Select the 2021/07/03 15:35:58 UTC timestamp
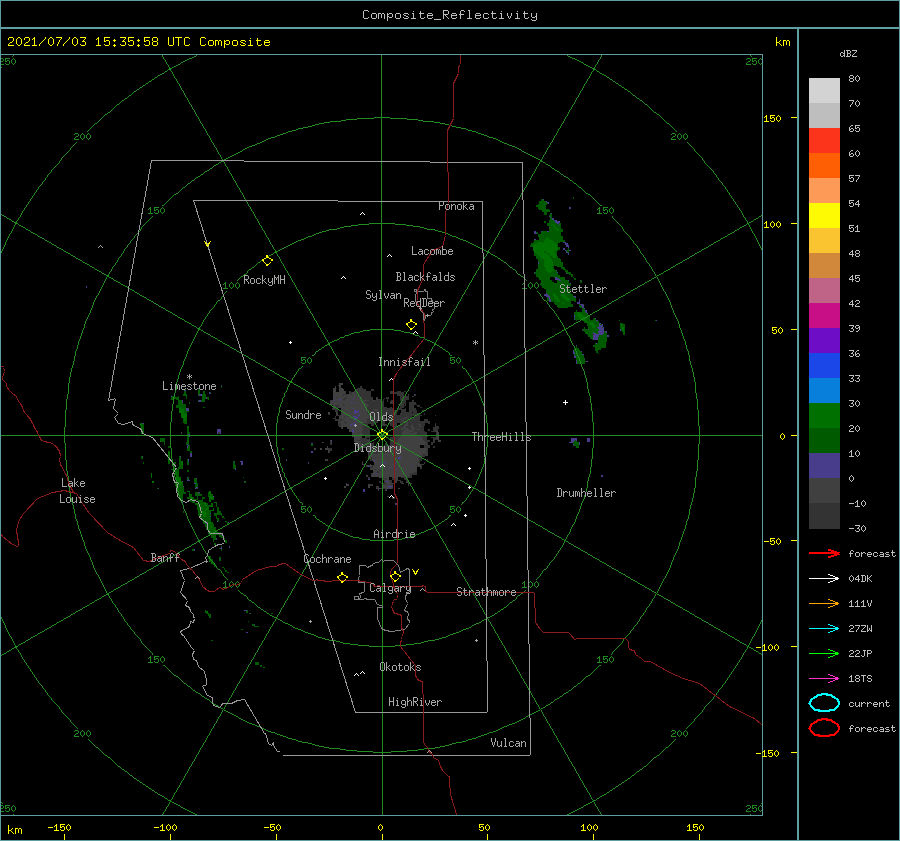This screenshot has width=900, height=841. [x=138, y=41]
